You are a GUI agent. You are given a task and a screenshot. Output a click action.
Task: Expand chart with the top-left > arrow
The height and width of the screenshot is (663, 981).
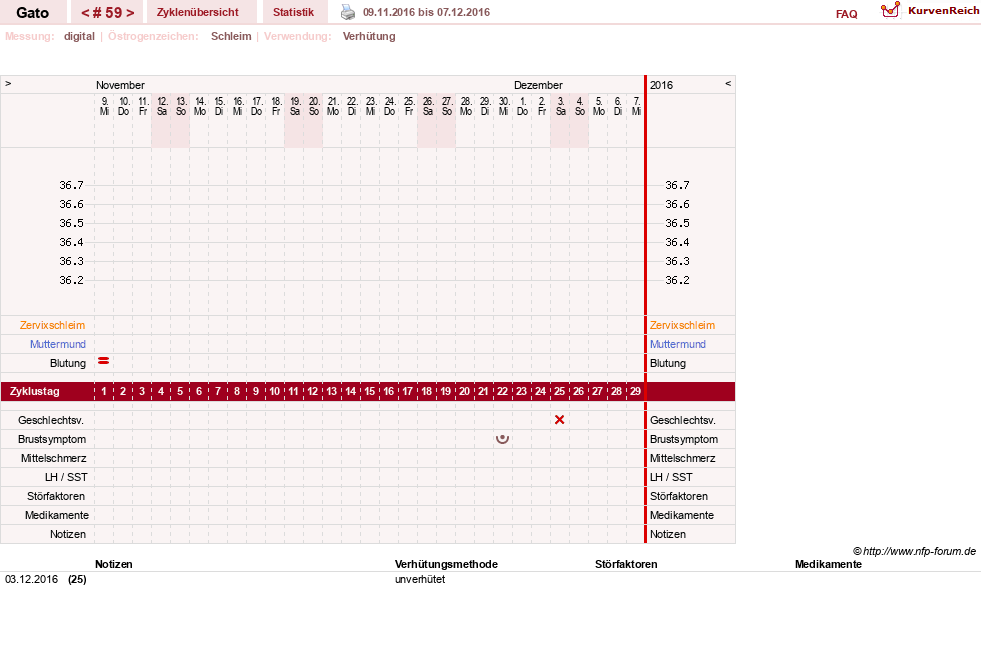(8, 83)
